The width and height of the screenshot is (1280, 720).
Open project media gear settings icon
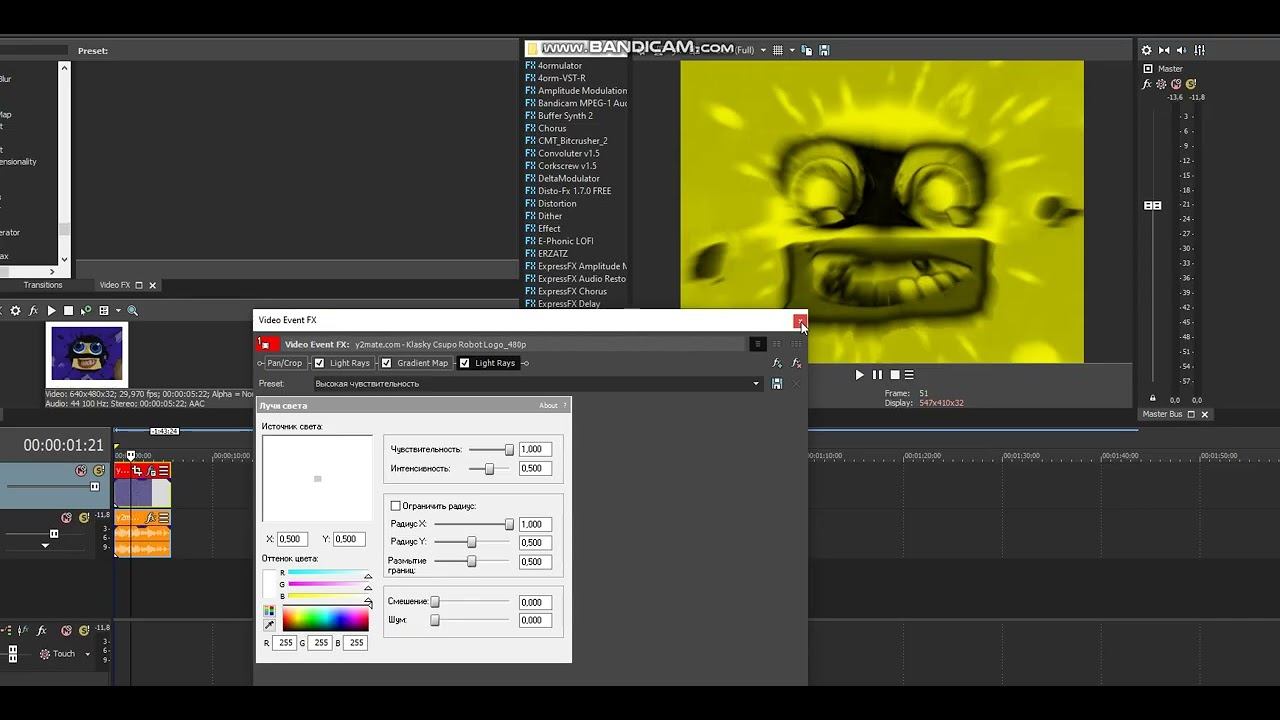pos(15,311)
